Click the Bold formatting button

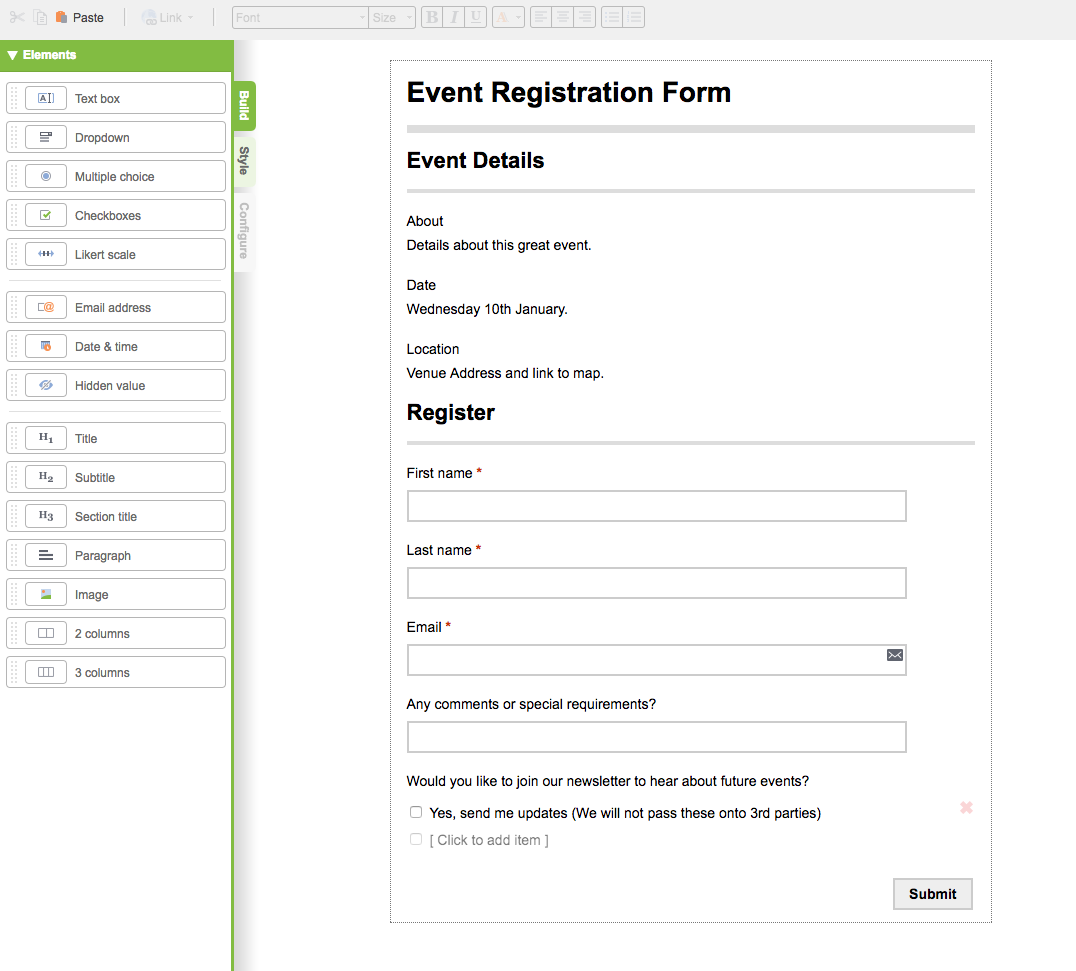(x=432, y=17)
